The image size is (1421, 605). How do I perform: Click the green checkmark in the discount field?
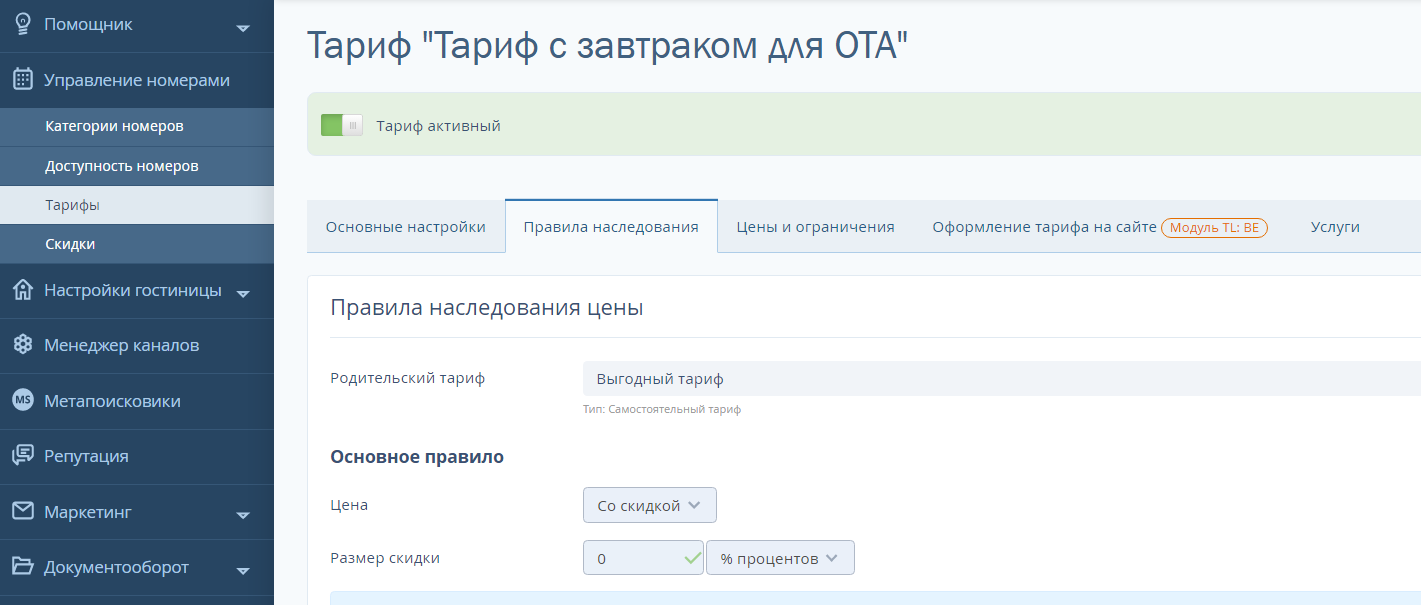pyautogui.click(x=692, y=559)
